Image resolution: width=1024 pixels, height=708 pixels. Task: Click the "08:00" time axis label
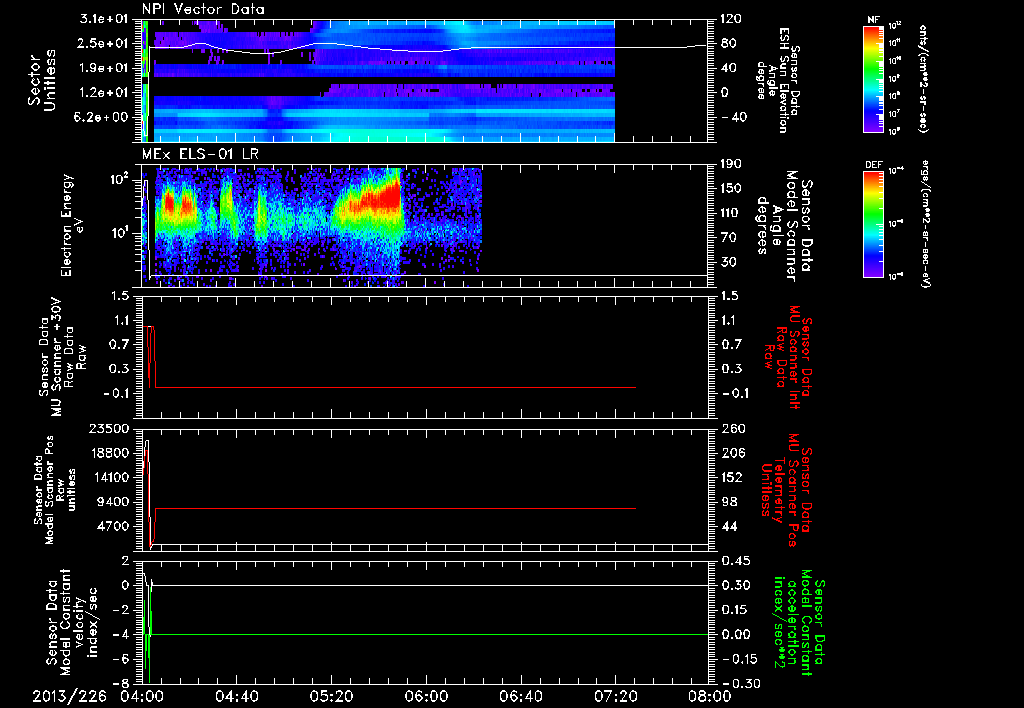tap(709, 696)
